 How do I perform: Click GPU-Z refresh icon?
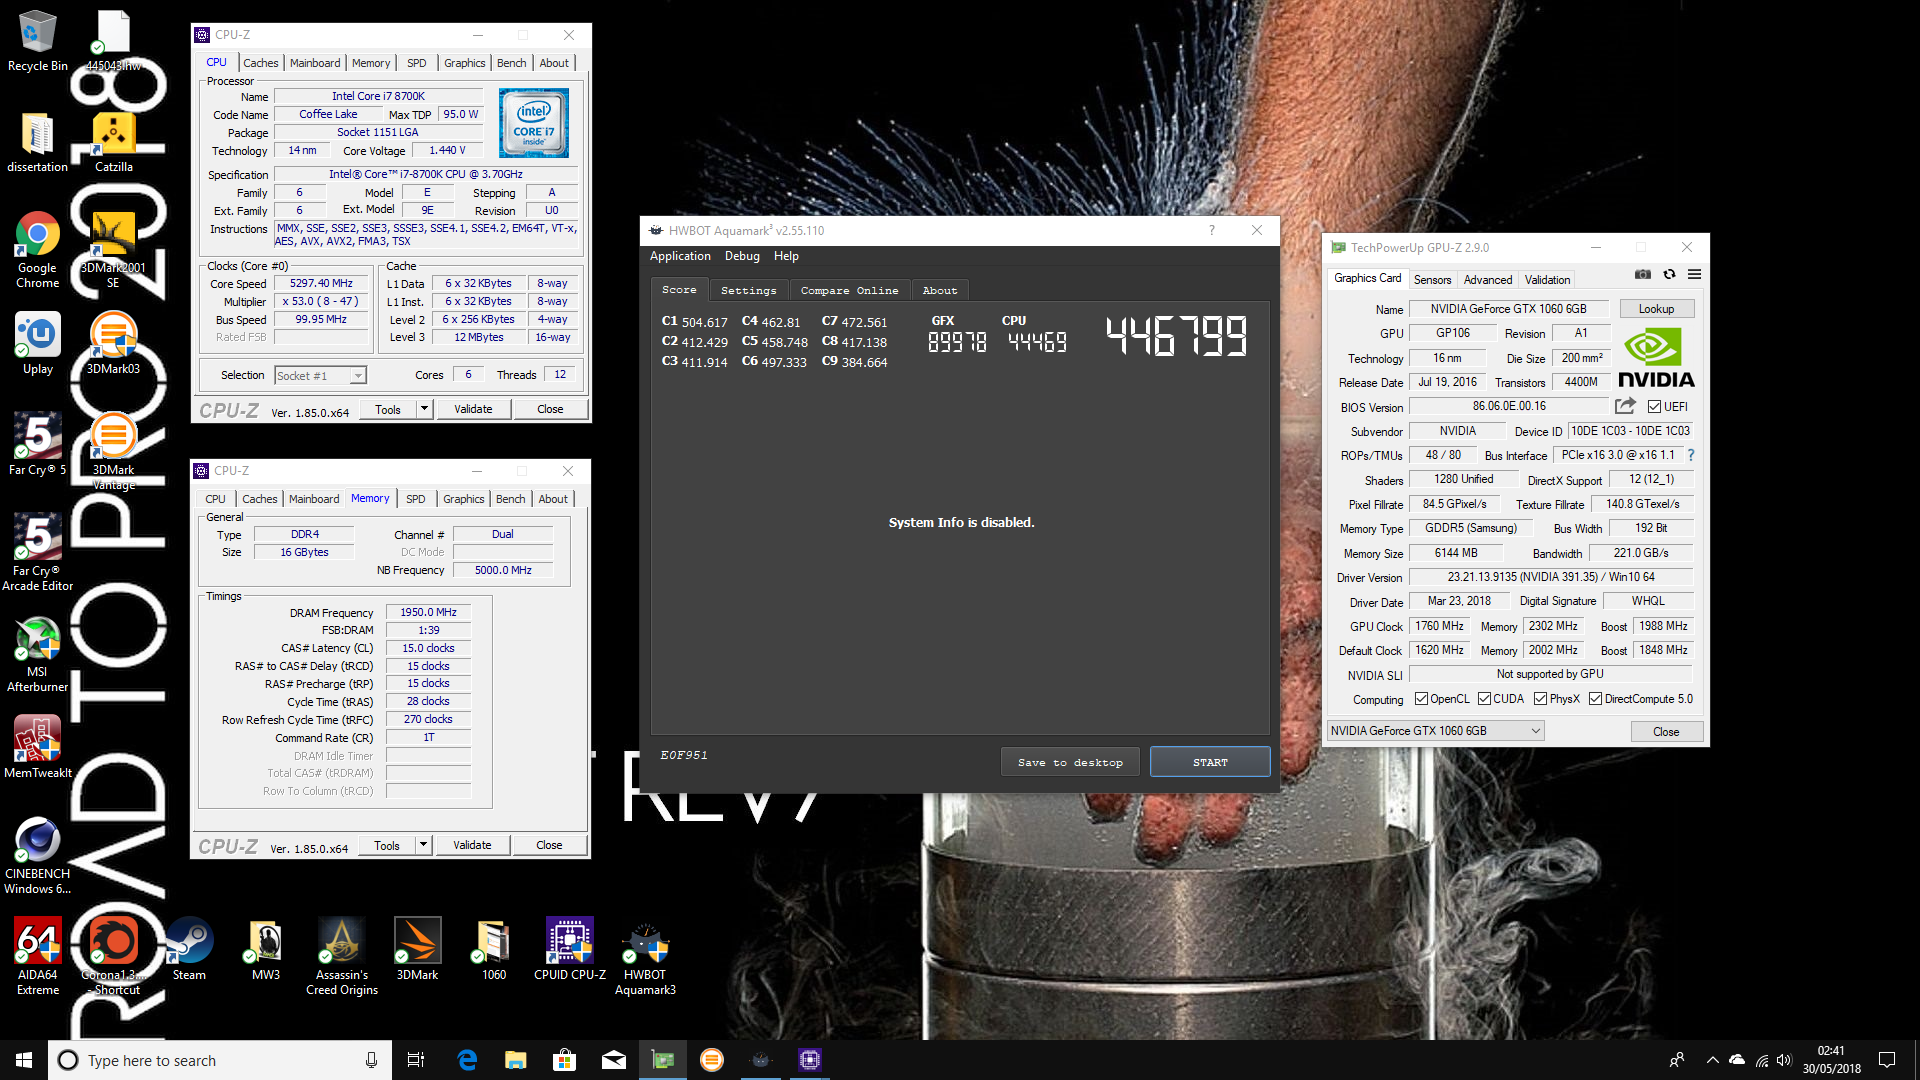click(x=1669, y=274)
